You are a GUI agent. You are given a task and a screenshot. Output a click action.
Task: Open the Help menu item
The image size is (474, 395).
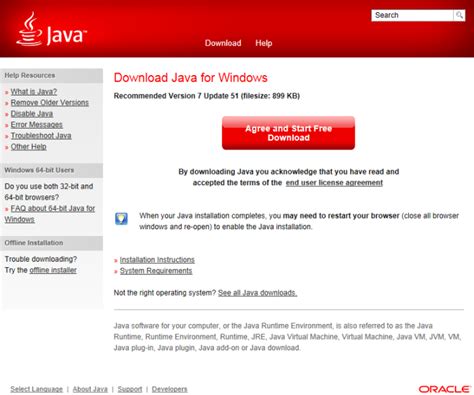(x=264, y=43)
